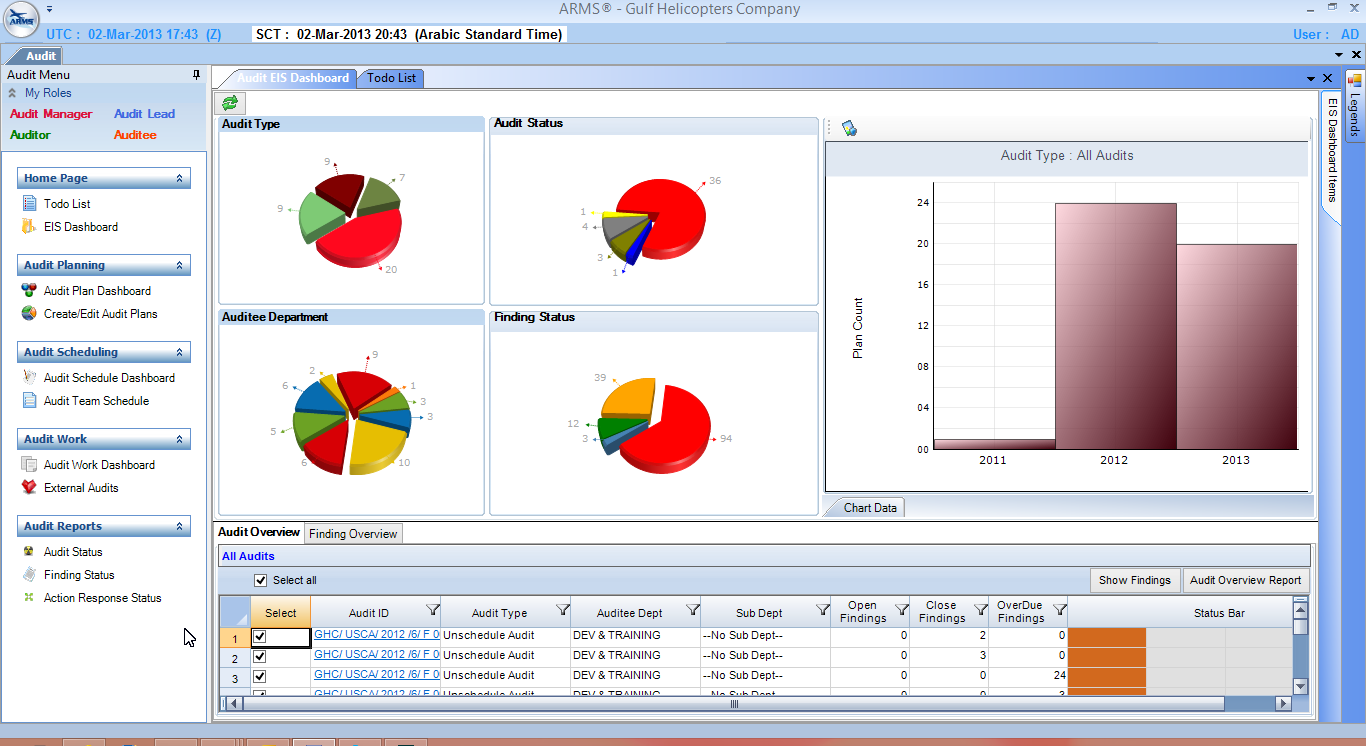Open EIS Dashboard via its sidebar icon
This screenshot has width=1367, height=746.
[x=29, y=227]
